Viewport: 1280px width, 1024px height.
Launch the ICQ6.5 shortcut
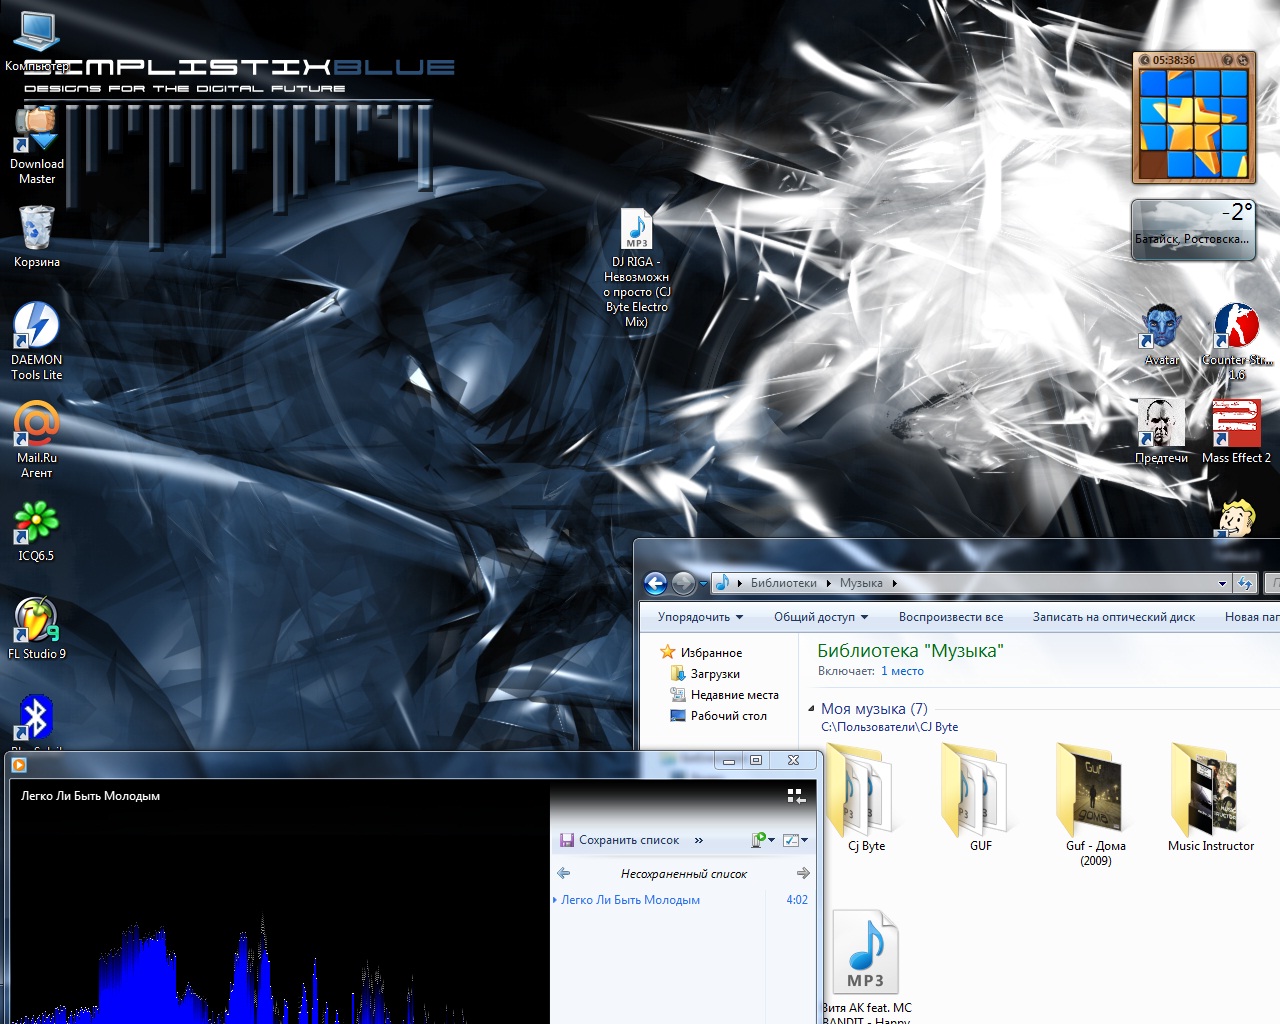pyautogui.click(x=37, y=531)
